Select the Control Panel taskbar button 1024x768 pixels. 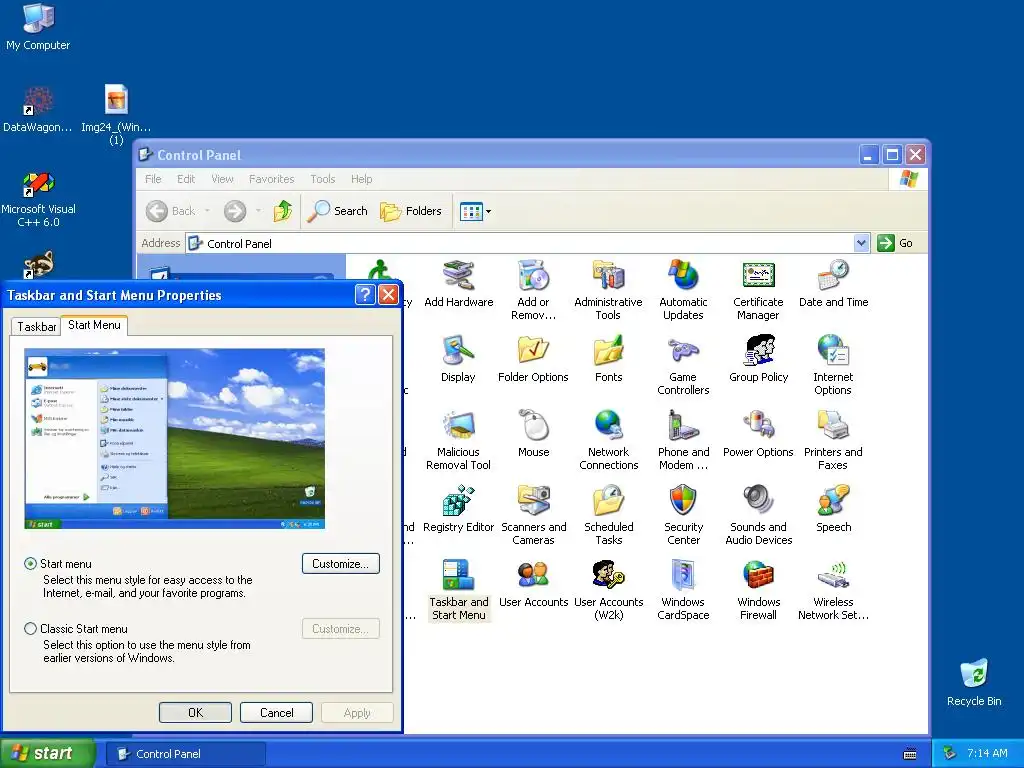point(185,754)
